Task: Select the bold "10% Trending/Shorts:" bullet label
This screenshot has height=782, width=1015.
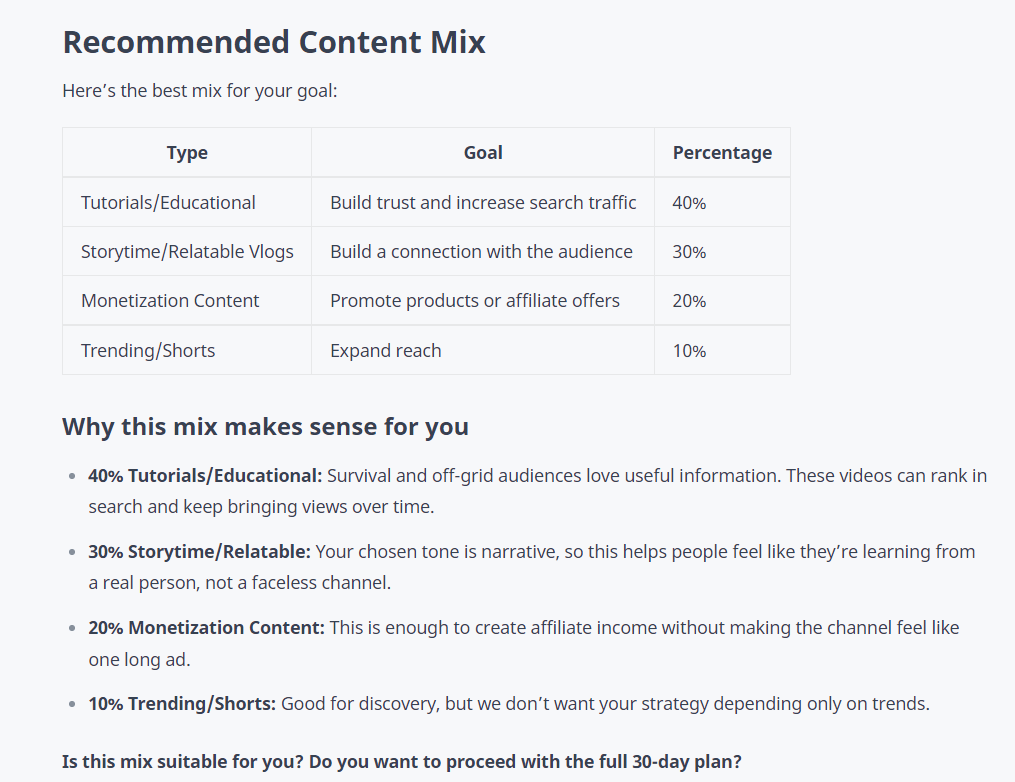Action: click(x=182, y=704)
